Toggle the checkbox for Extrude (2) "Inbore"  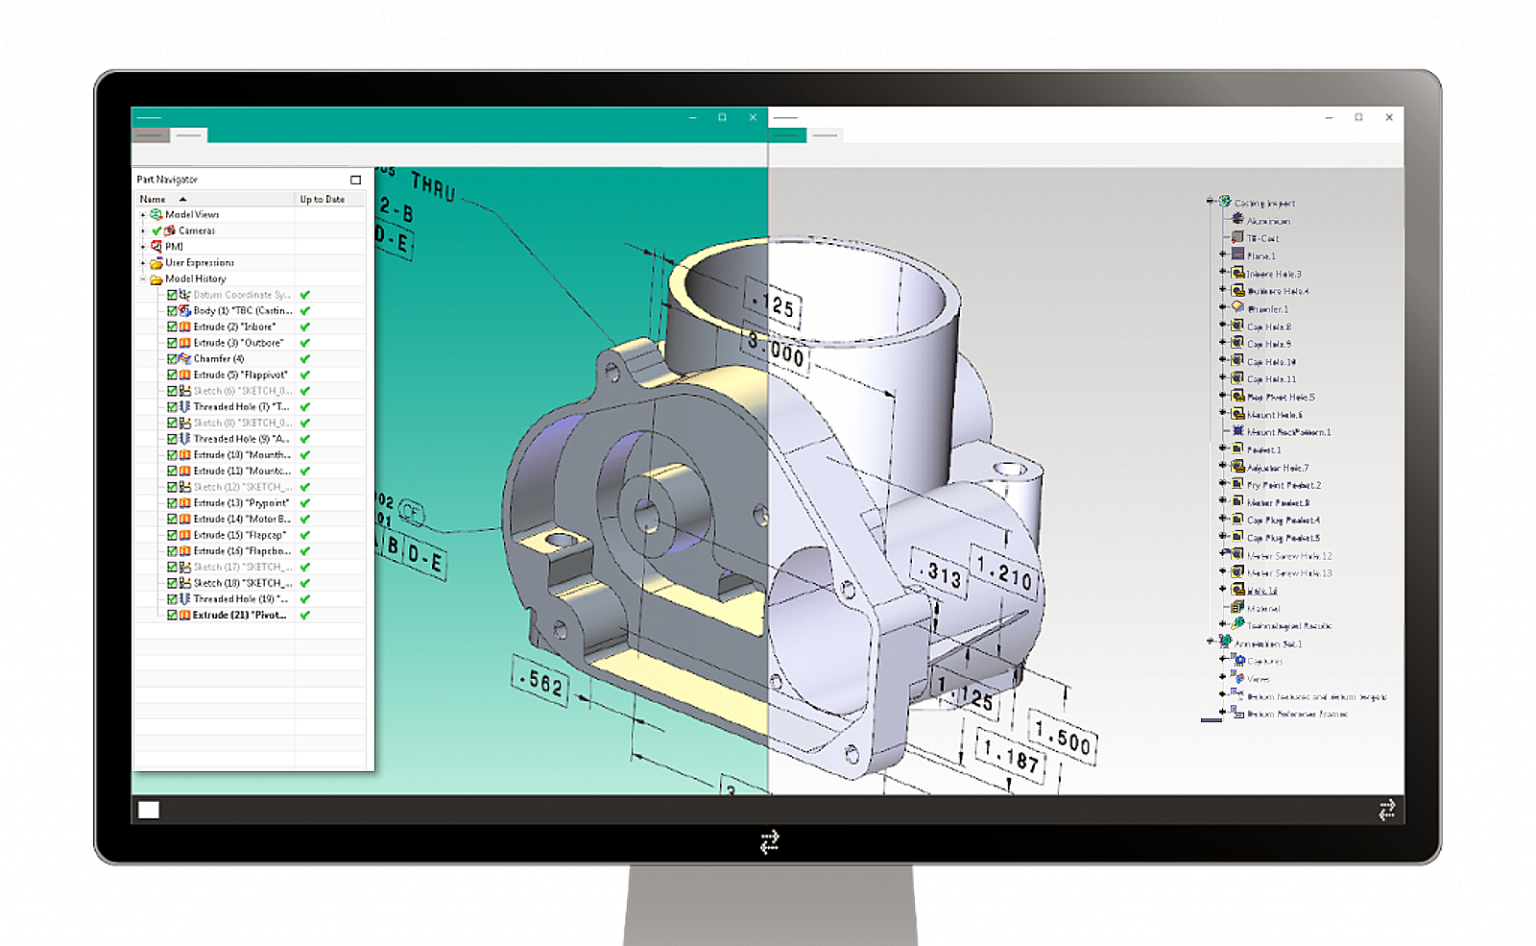pyautogui.click(x=172, y=326)
